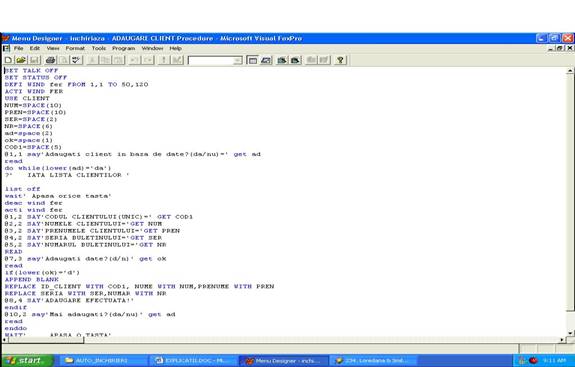Click the Open file folder icon
This screenshot has width=575, height=367.
pos(21,60)
